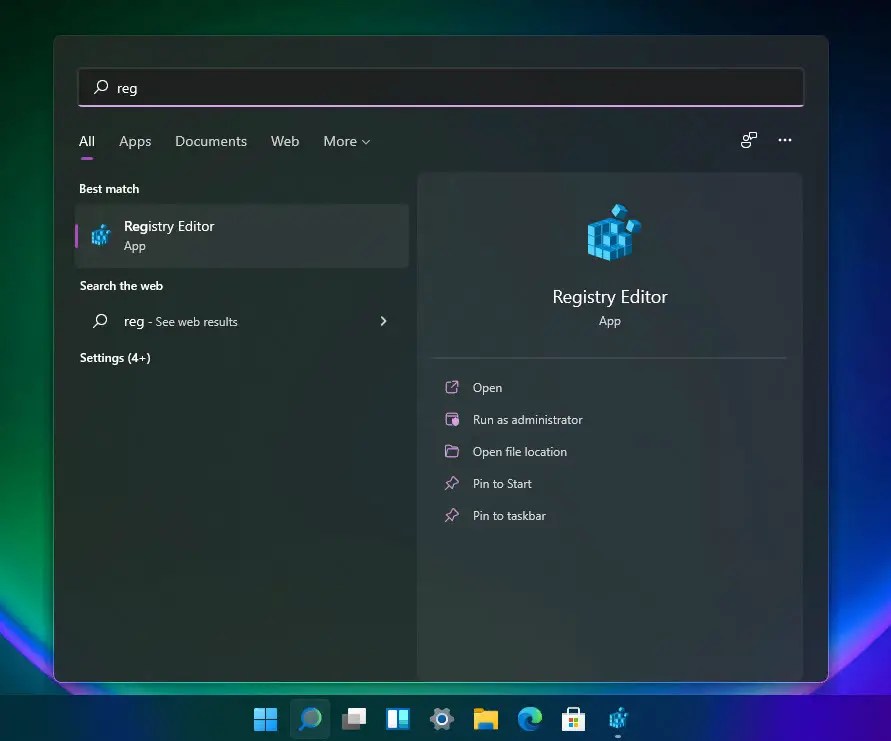Open Task View from the taskbar
The image size is (891, 741).
pos(353,719)
